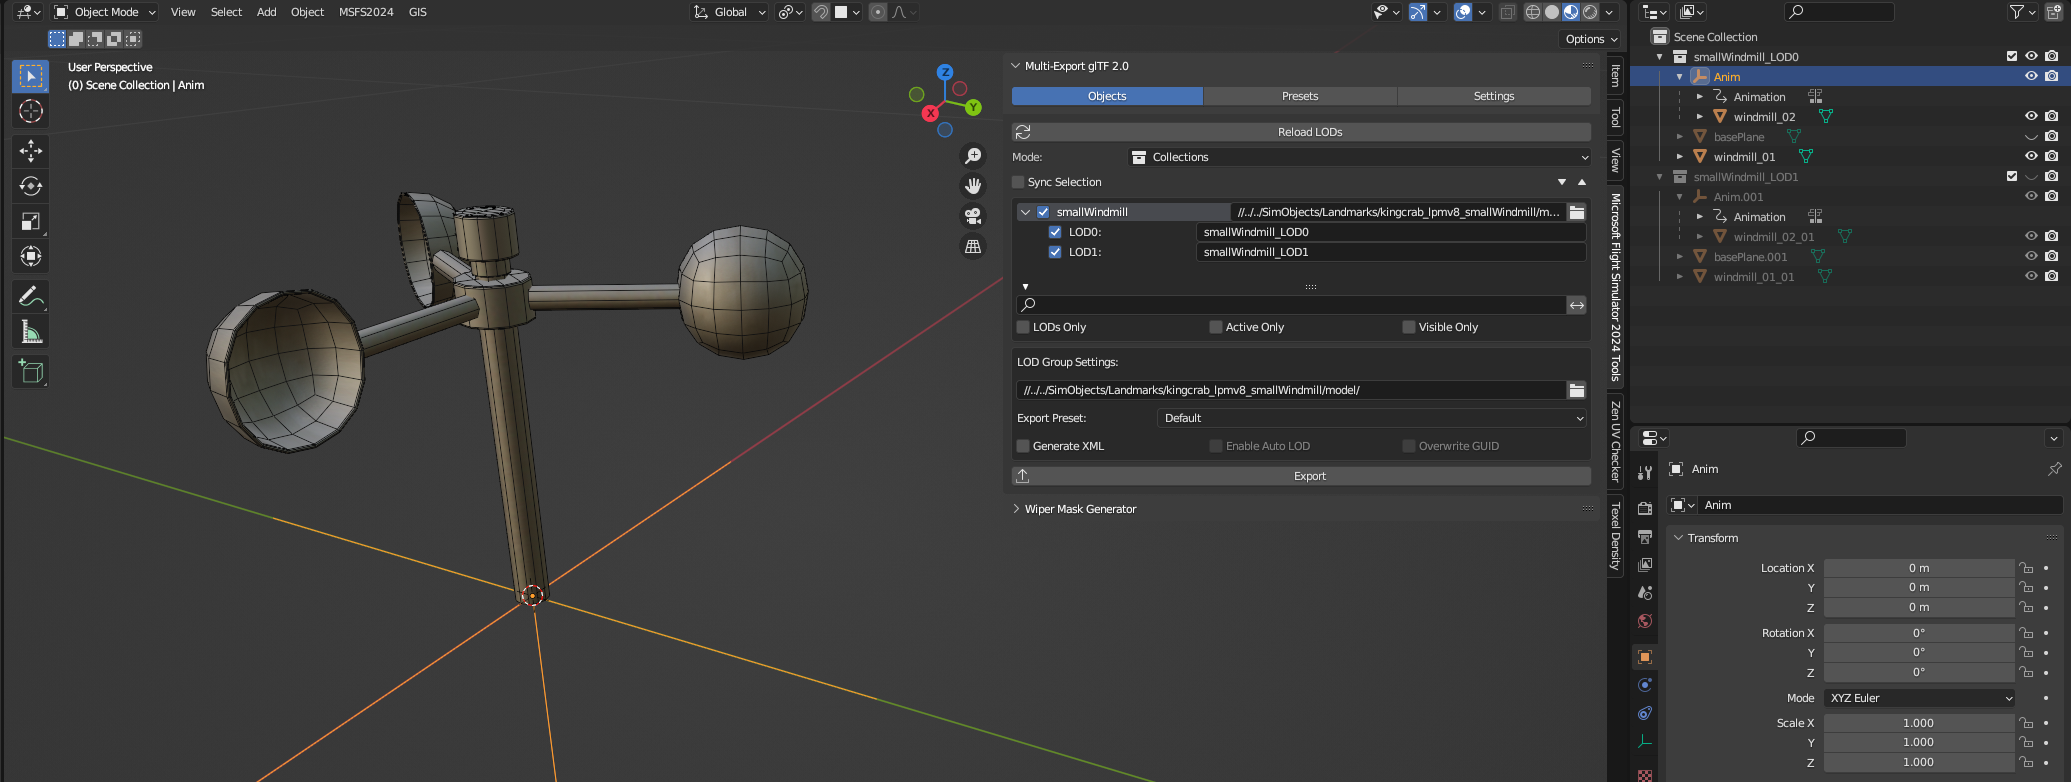2071x782 pixels.
Task: Click the Export button
Action: point(1310,476)
